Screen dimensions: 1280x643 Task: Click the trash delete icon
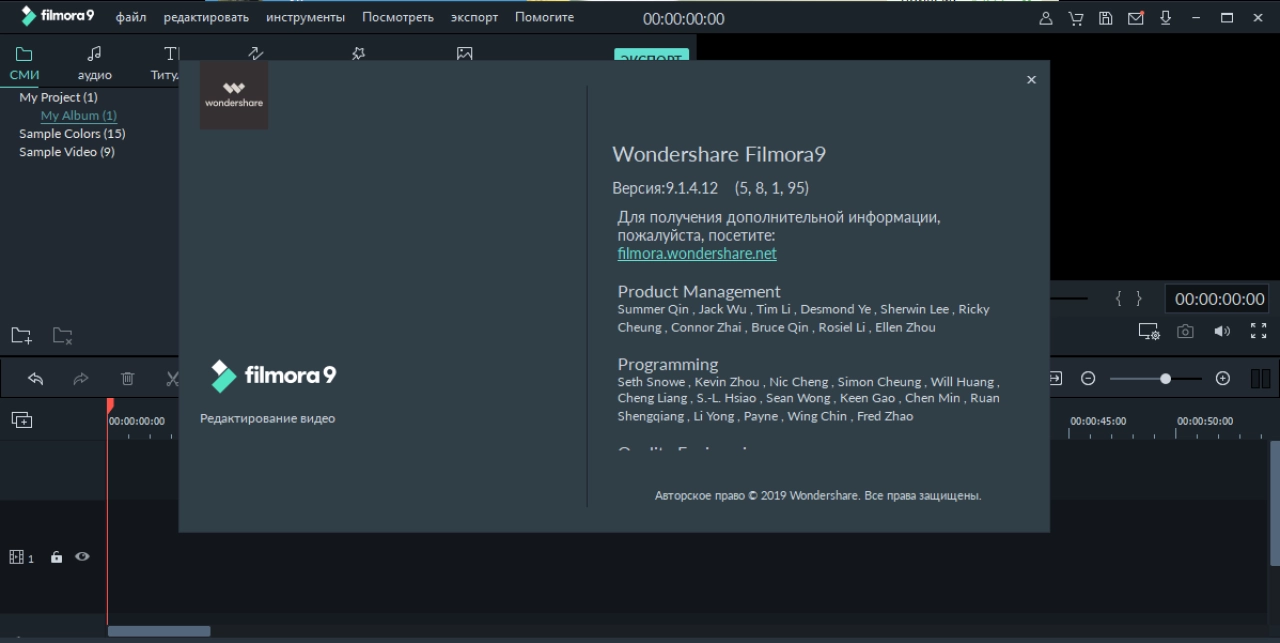tap(127, 378)
